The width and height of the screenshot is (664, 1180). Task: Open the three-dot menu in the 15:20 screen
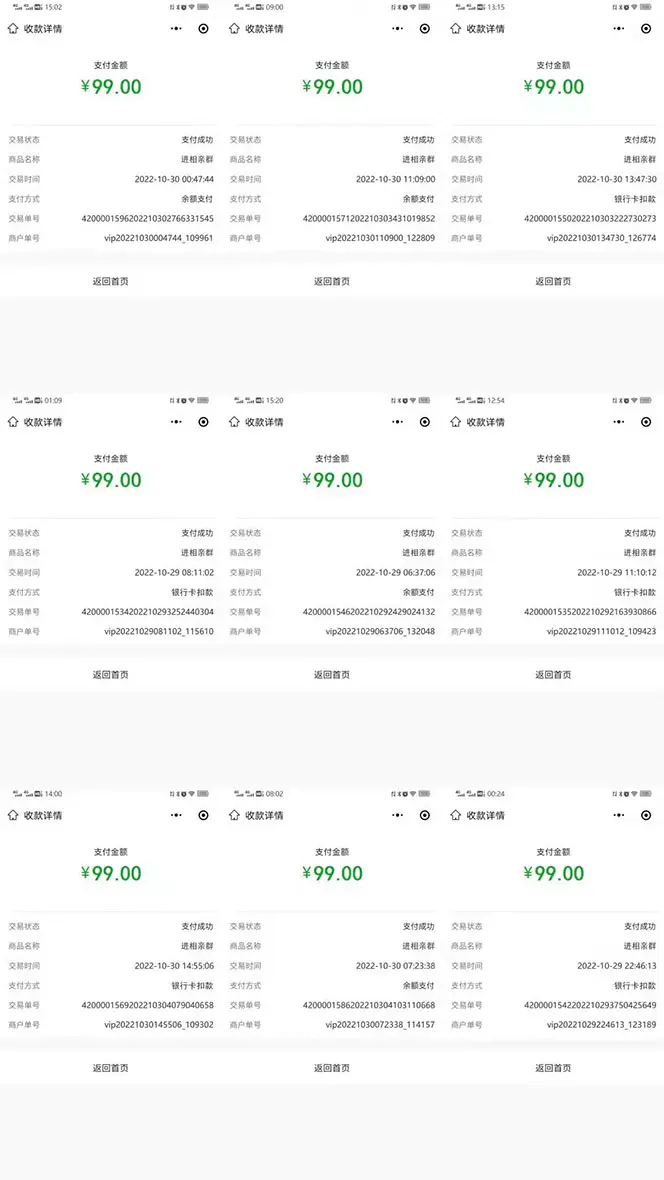tap(398, 422)
